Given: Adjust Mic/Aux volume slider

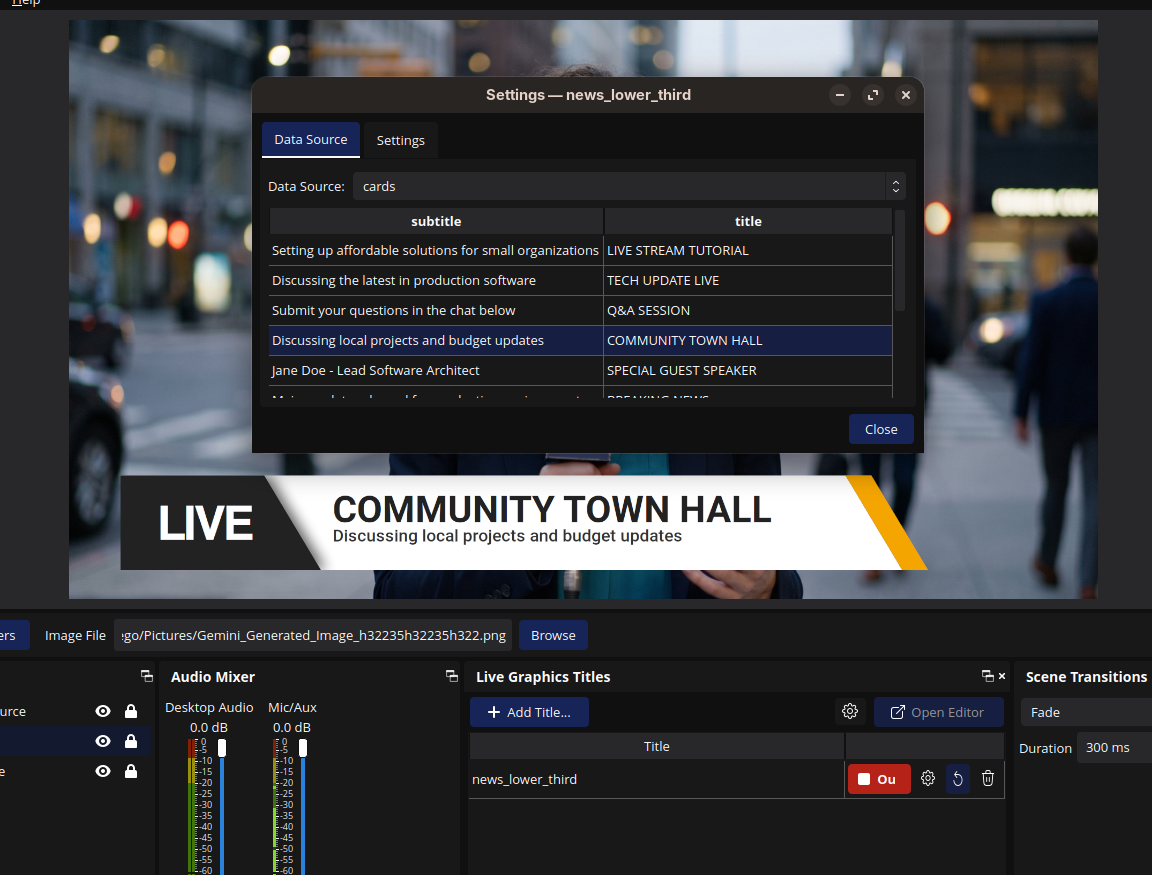Looking at the screenshot, I should [303, 748].
